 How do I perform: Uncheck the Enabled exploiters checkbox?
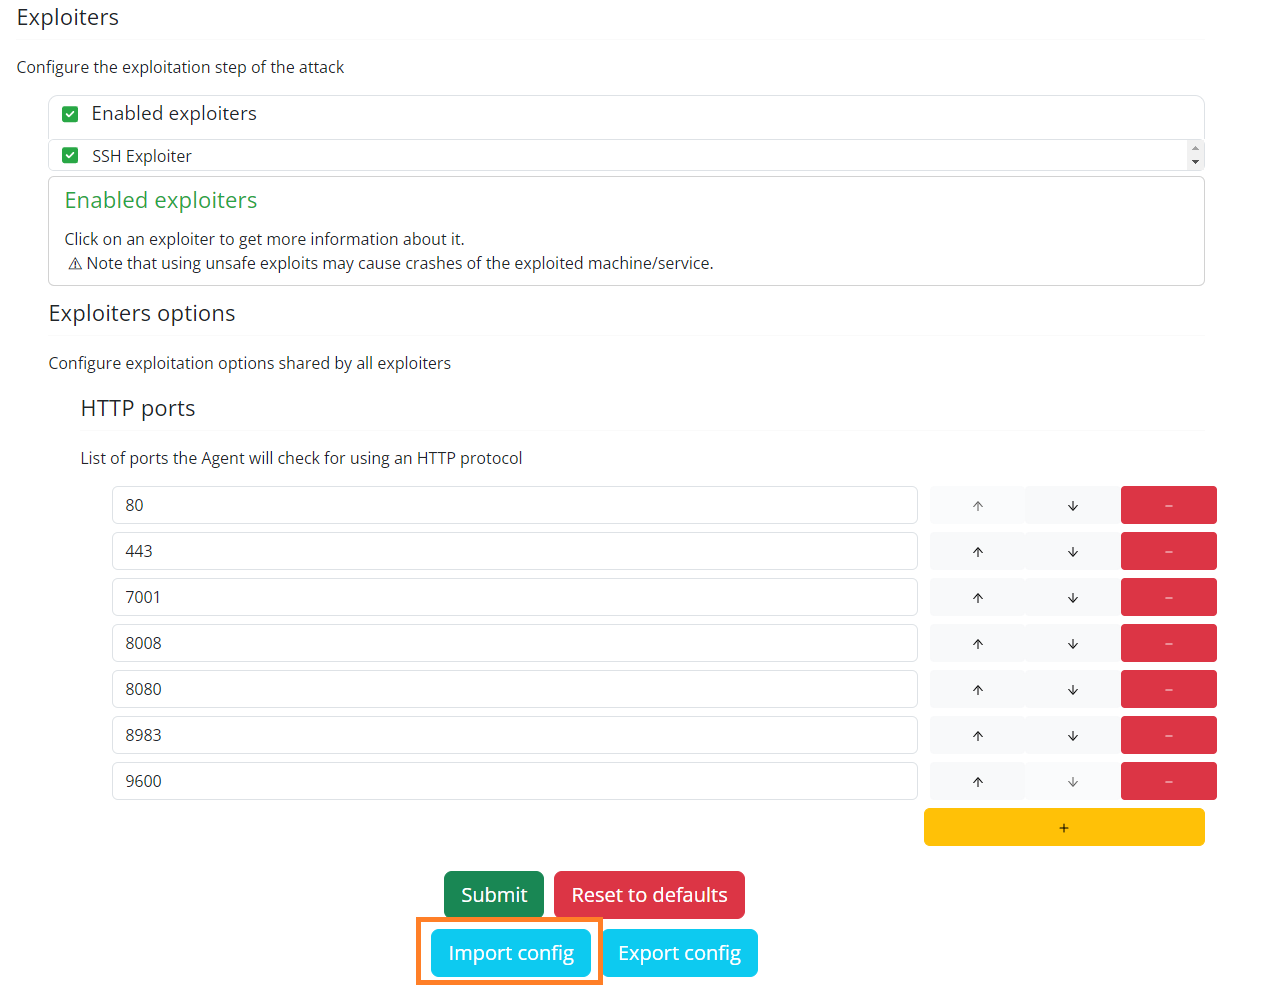pos(69,114)
